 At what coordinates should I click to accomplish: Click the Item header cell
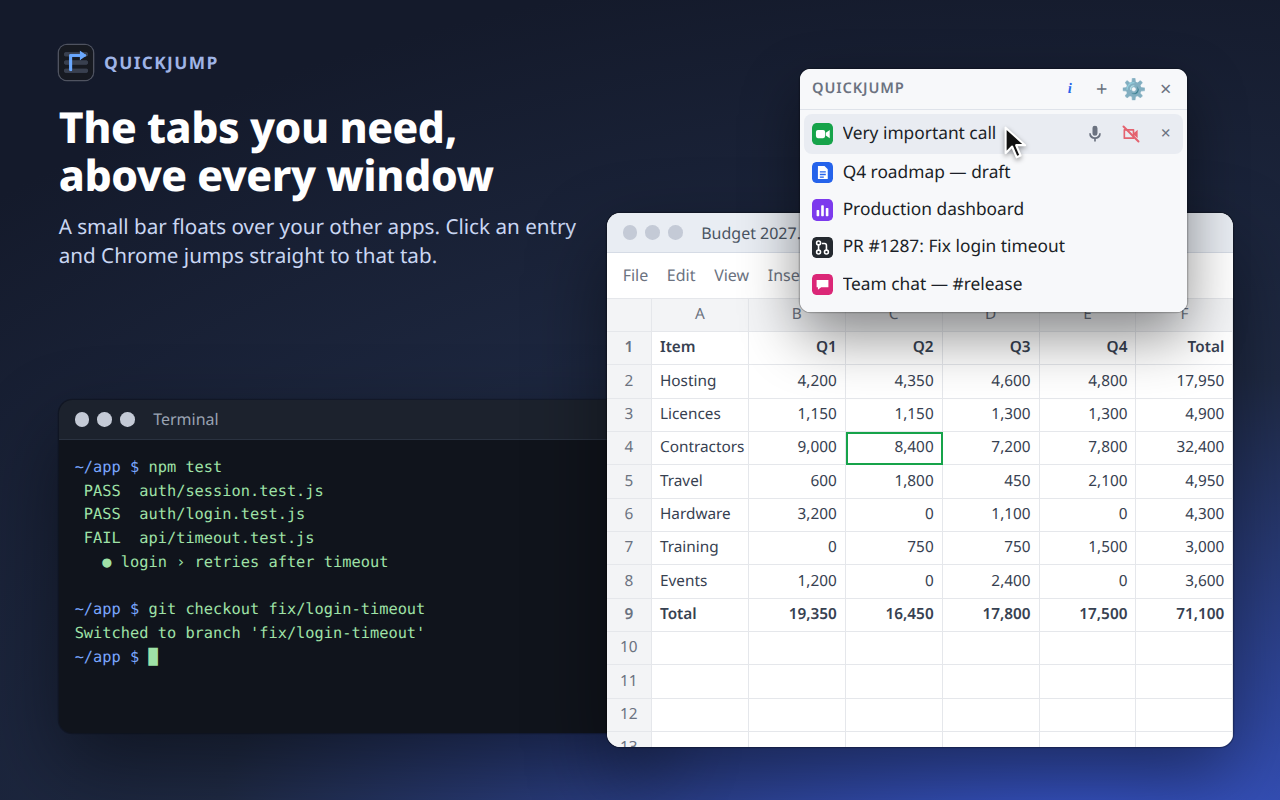(x=700, y=347)
